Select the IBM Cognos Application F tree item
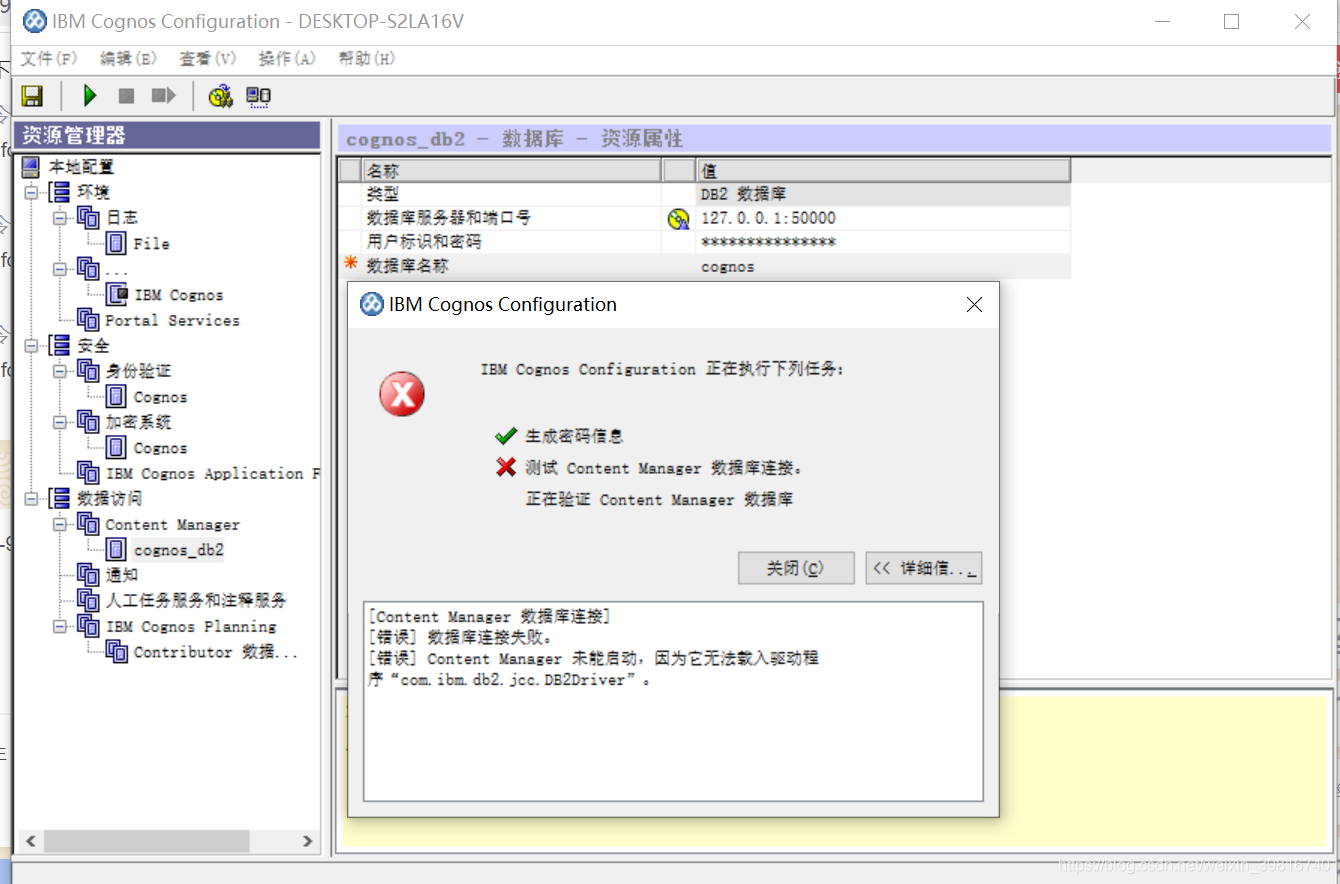Viewport: 1340px width, 884px height. coord(213,473)
